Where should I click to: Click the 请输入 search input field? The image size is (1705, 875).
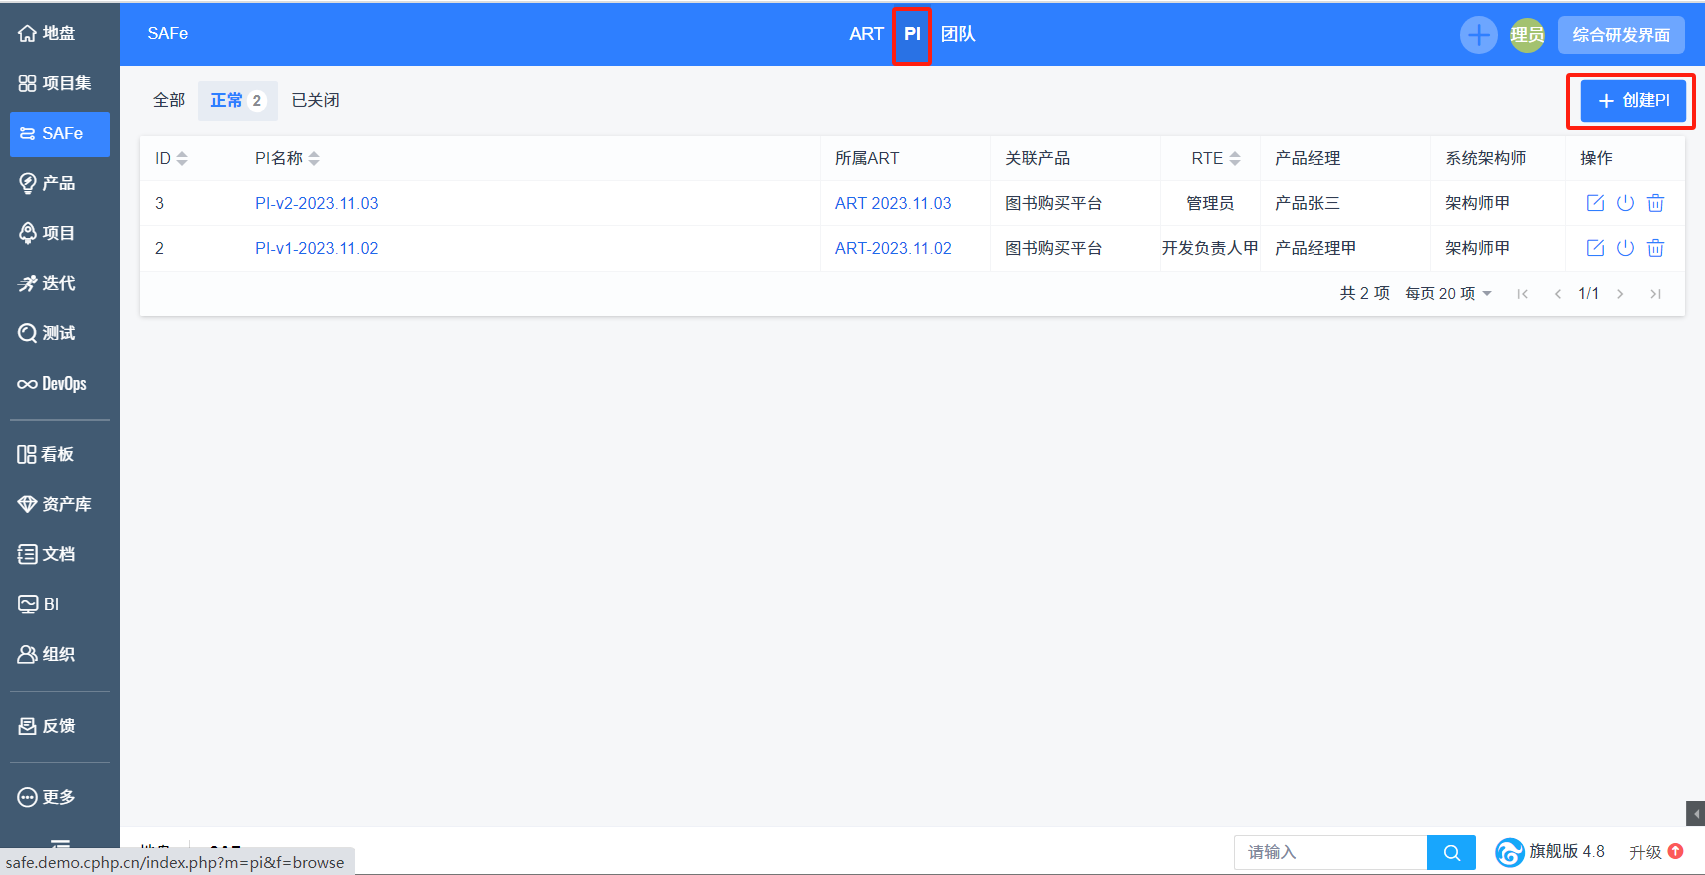(1331, 852)
